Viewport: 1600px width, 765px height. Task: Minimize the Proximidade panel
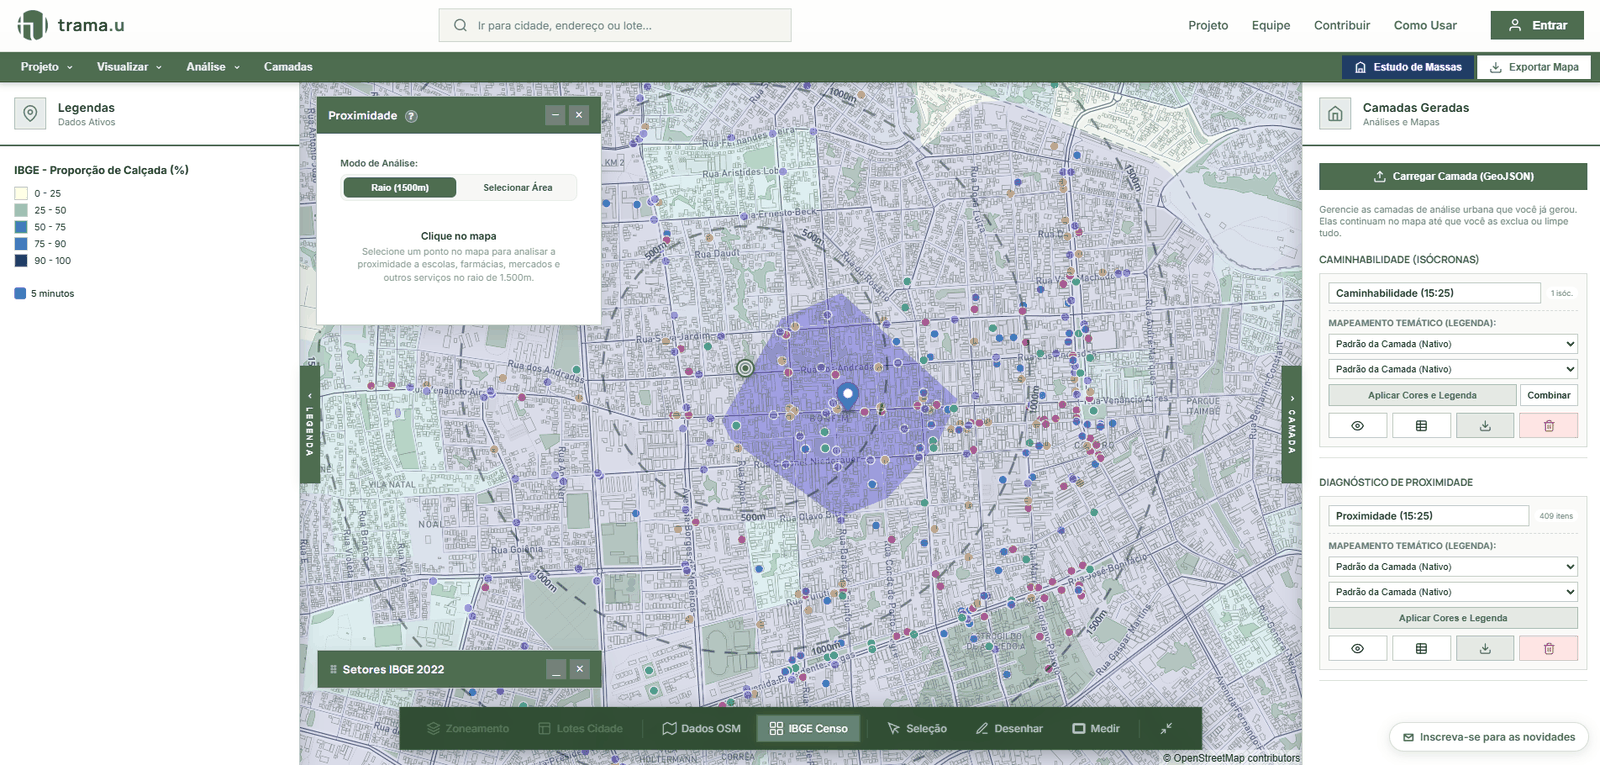point(555,115)
